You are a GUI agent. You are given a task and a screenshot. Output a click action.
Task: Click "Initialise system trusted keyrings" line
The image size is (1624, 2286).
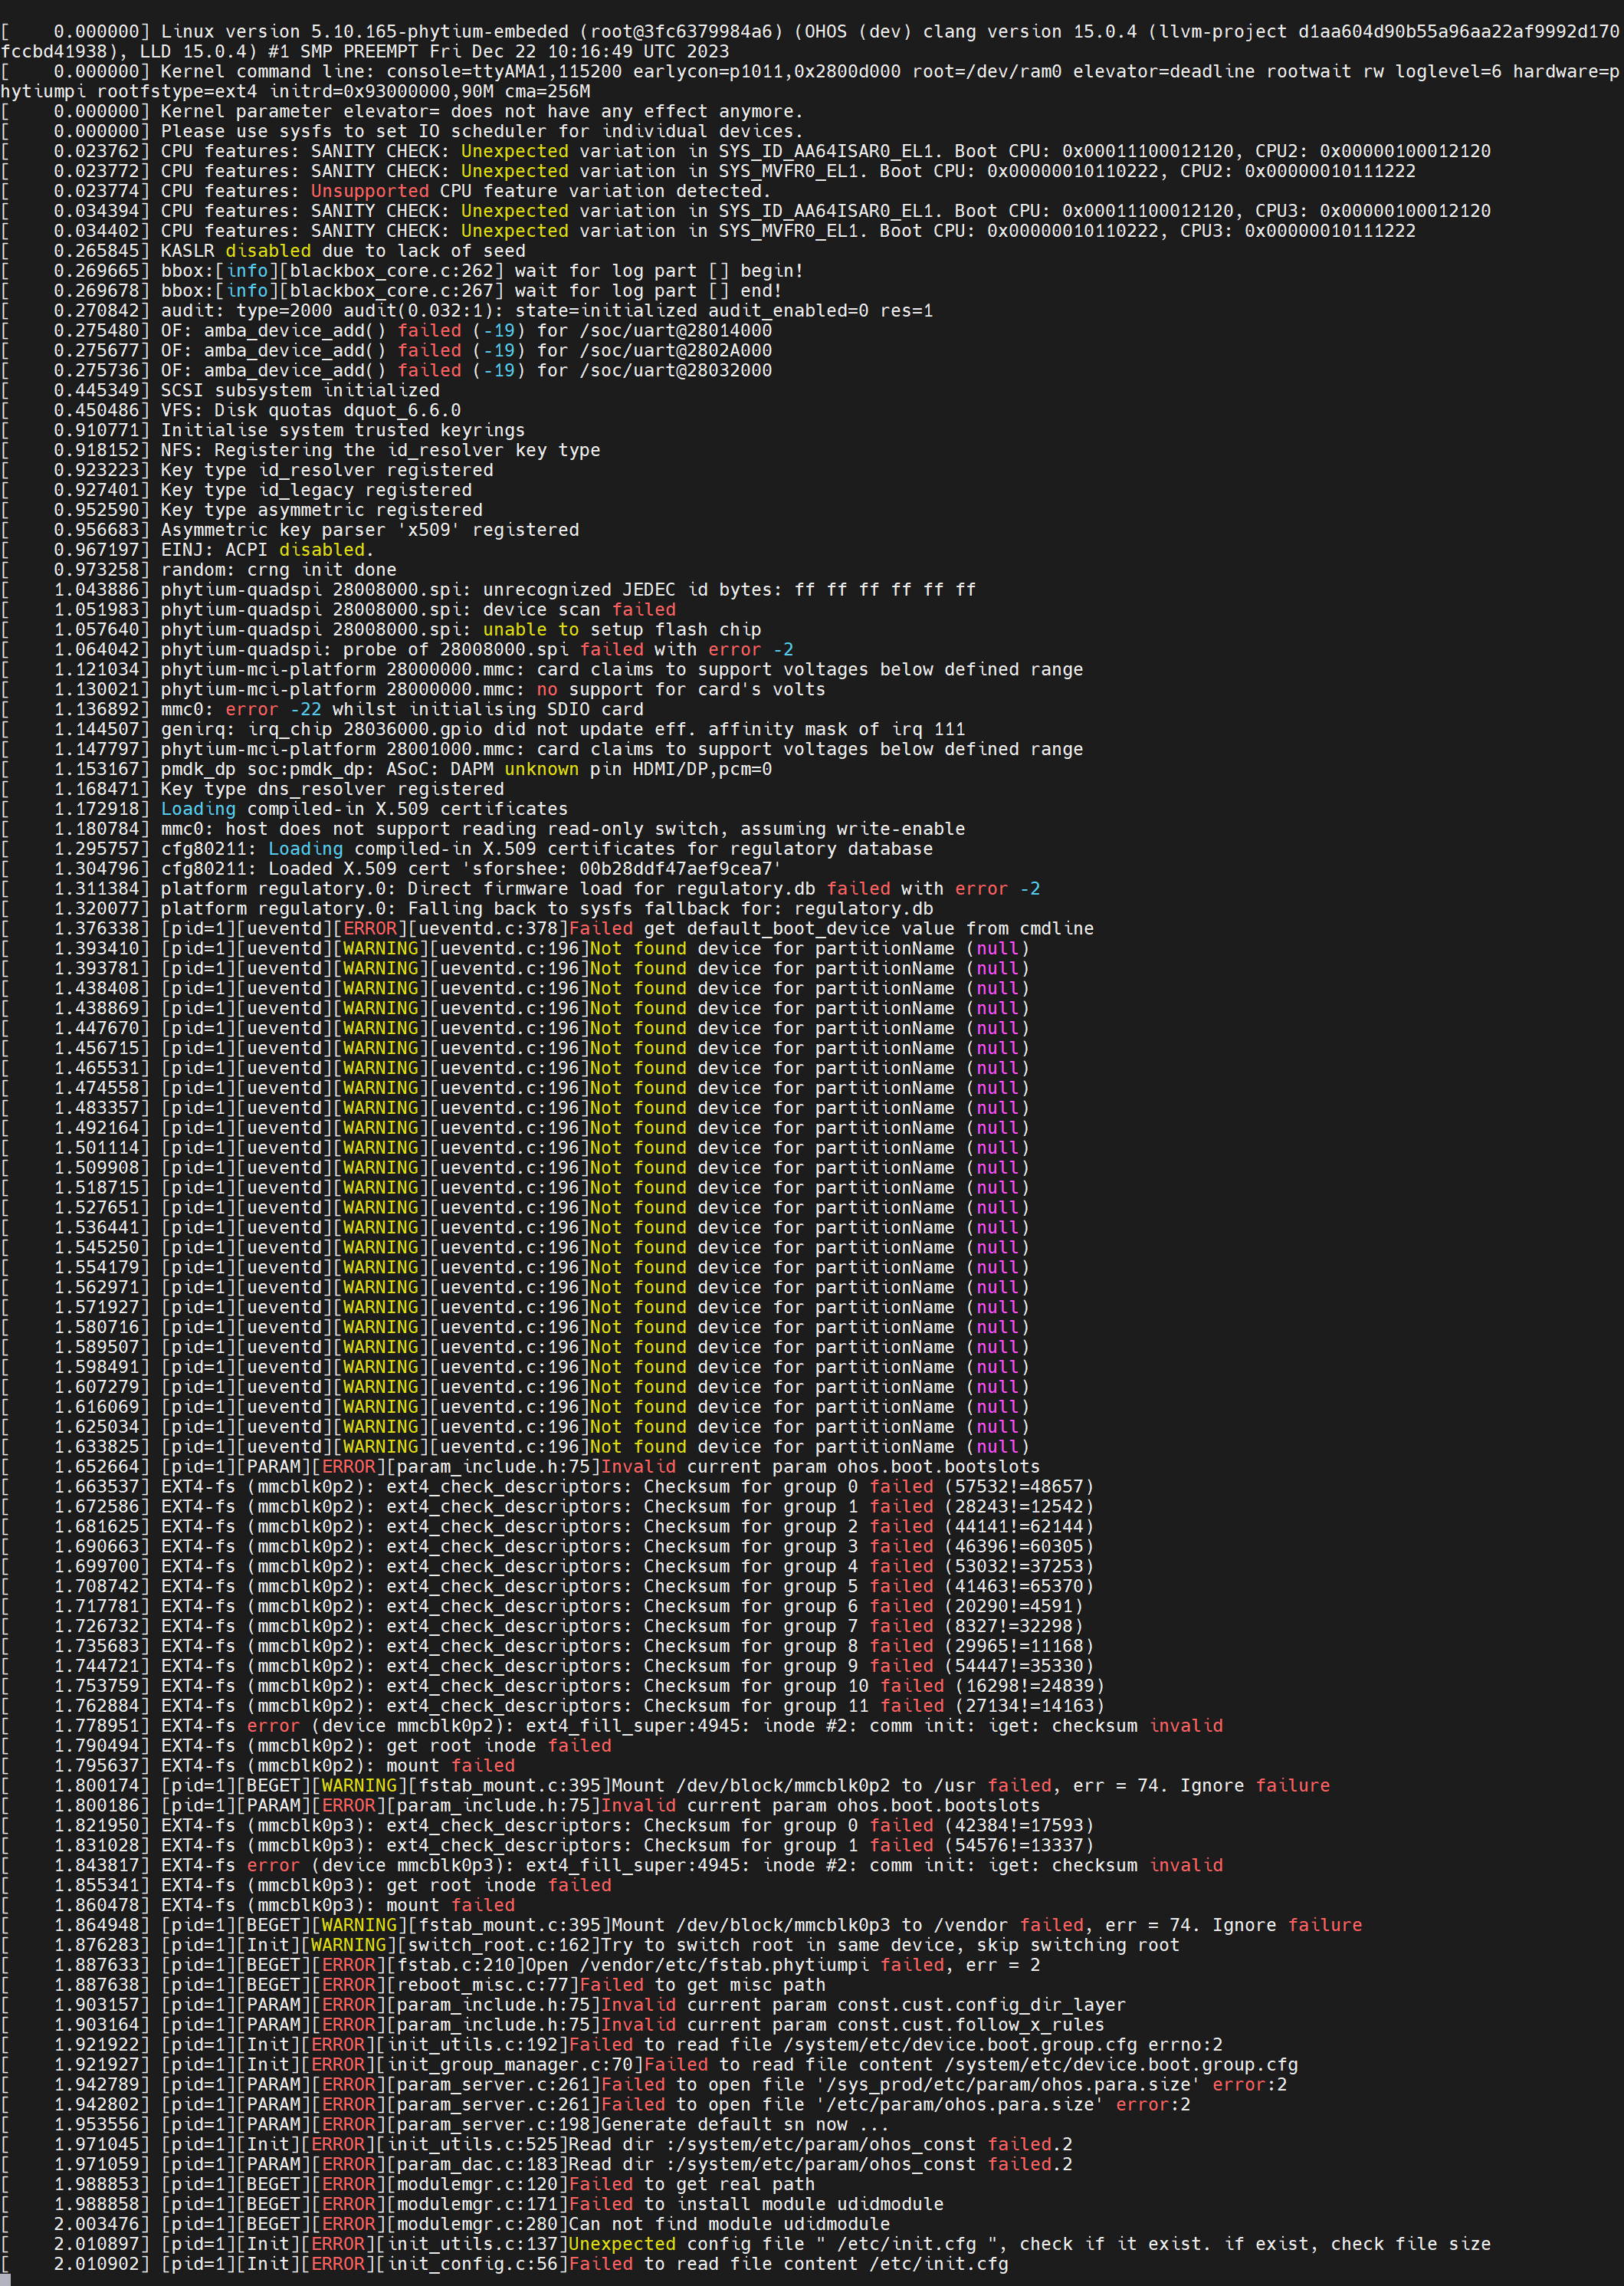point(263,430)
